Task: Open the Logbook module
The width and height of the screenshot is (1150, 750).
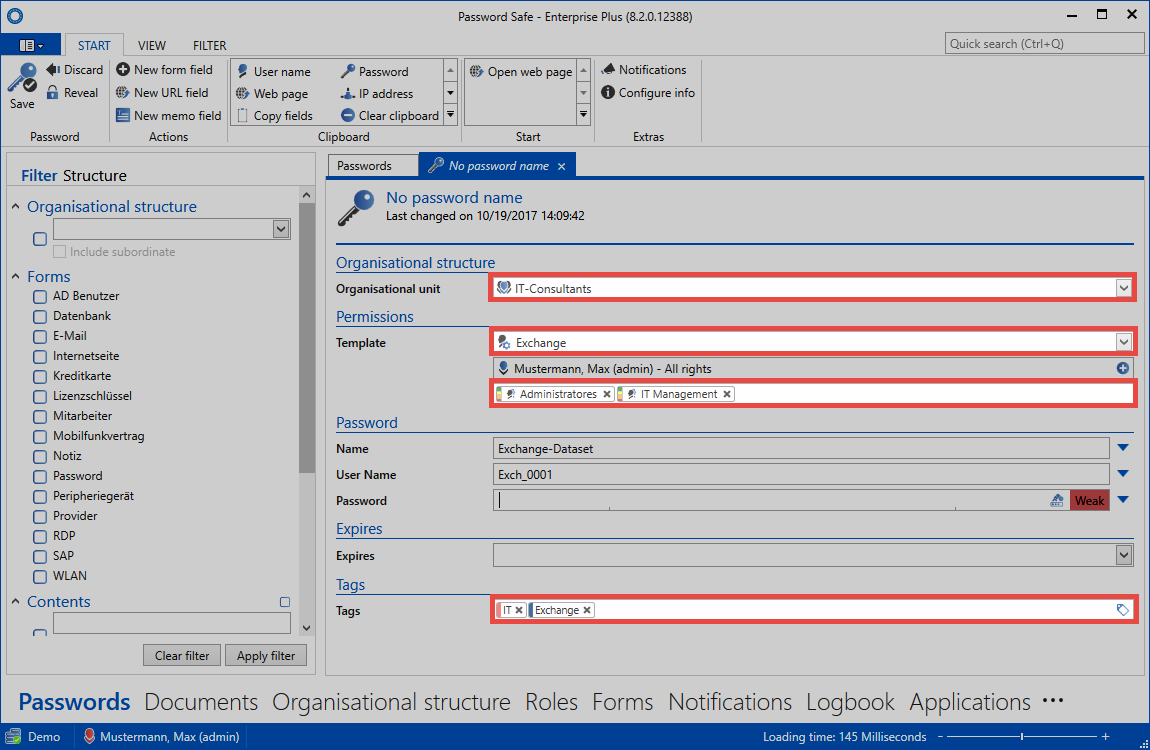Action: coord(850,702)
